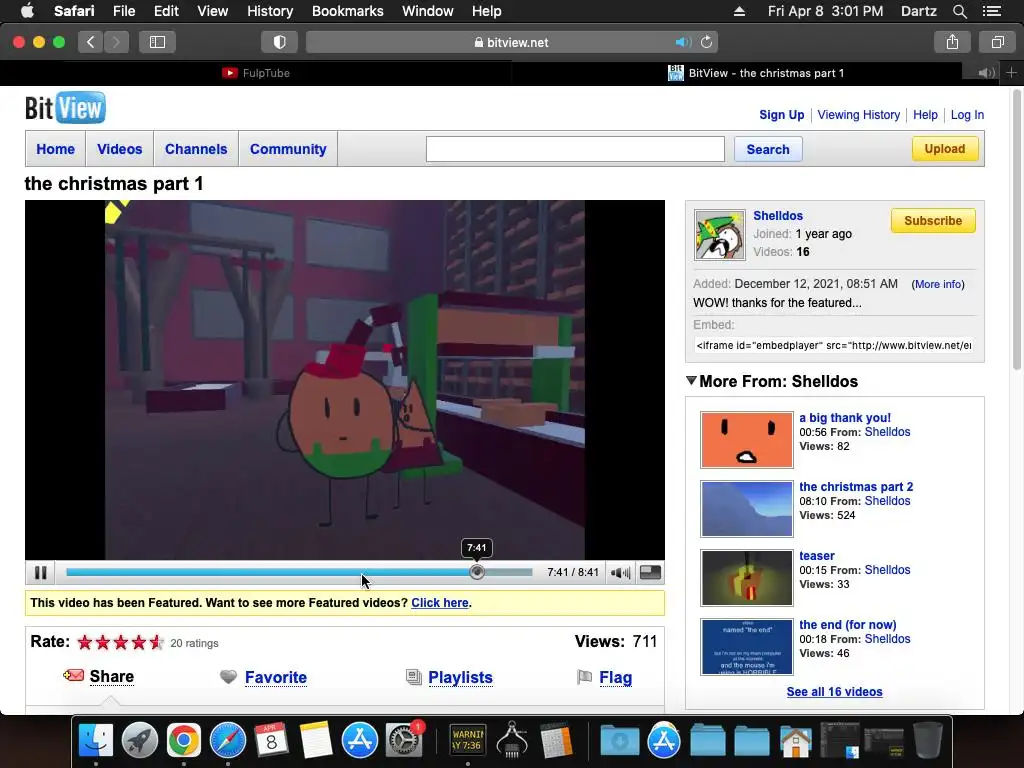Toggle the video player fullscreen icon
This screenshot has width=1024, height=768.
coord(650,573)
